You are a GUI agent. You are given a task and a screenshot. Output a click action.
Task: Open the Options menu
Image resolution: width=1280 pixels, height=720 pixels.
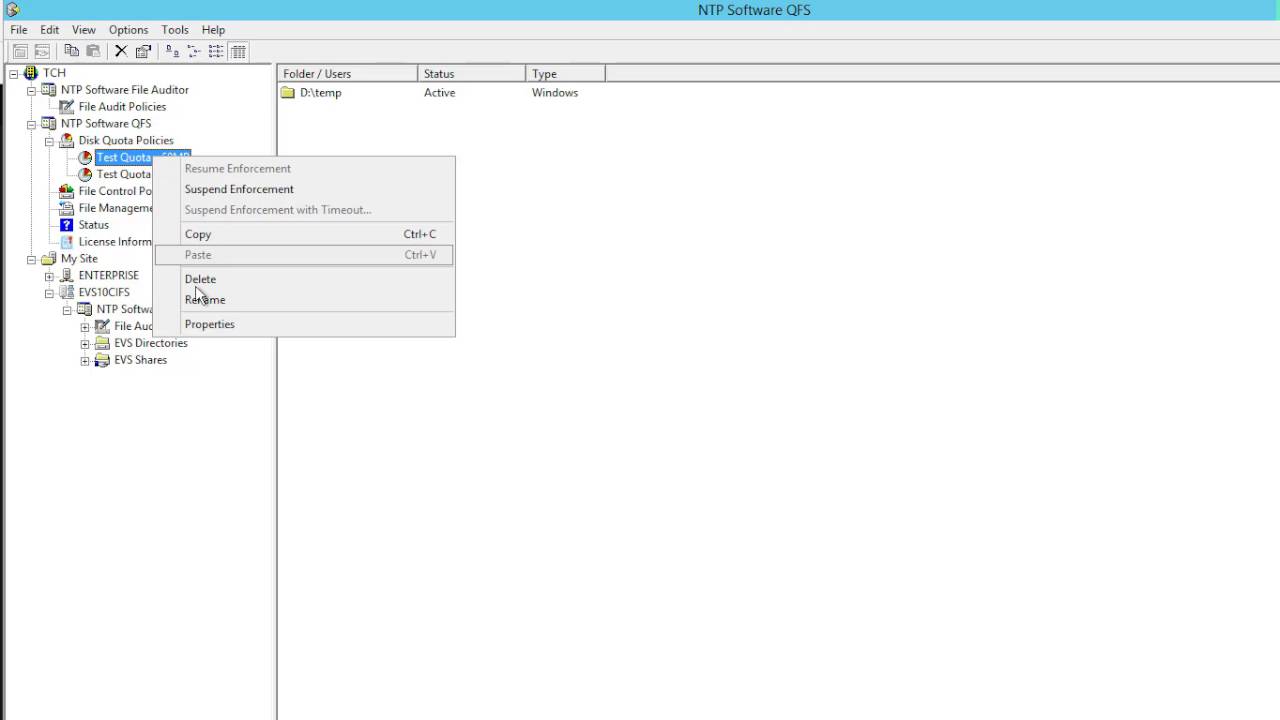(x=128, y=30)
